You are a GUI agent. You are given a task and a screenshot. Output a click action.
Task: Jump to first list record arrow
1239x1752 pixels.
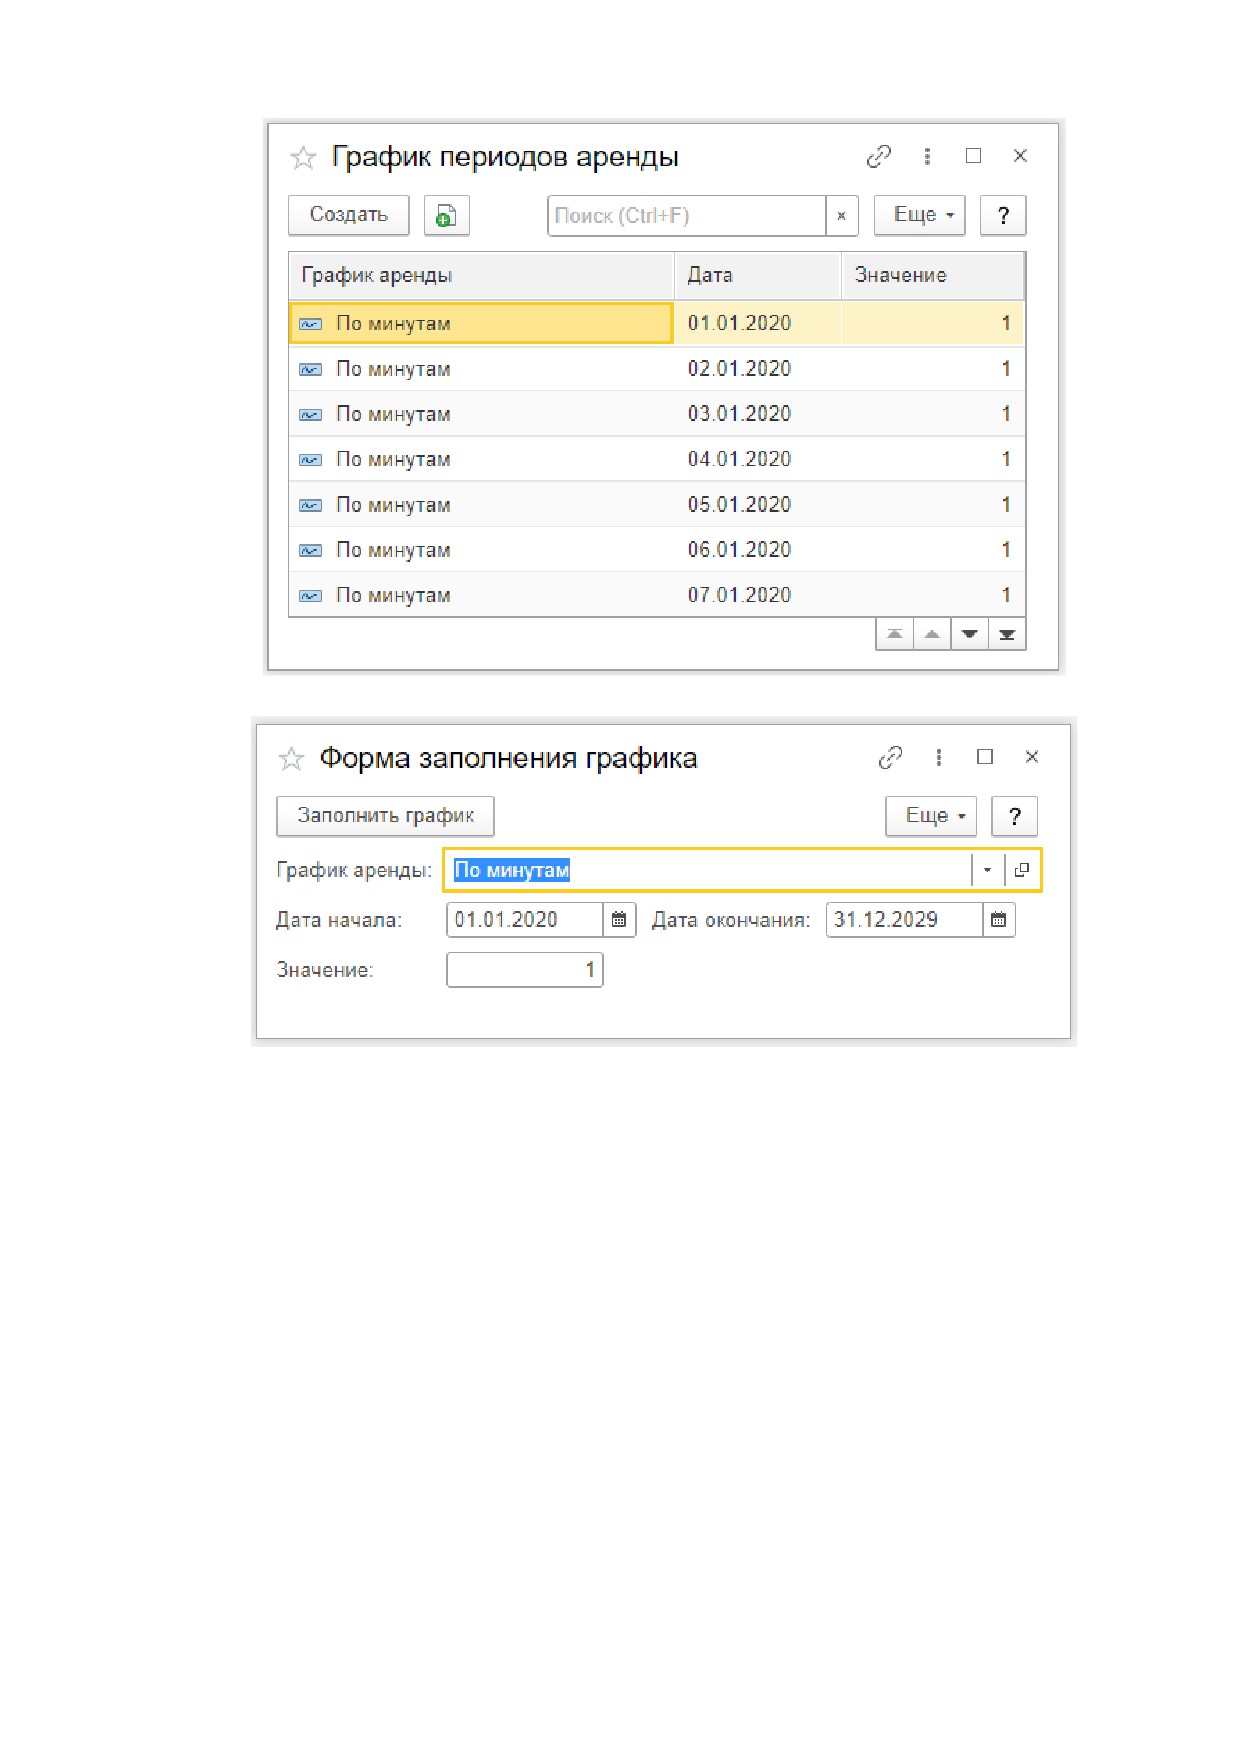(x=895, y=634)
